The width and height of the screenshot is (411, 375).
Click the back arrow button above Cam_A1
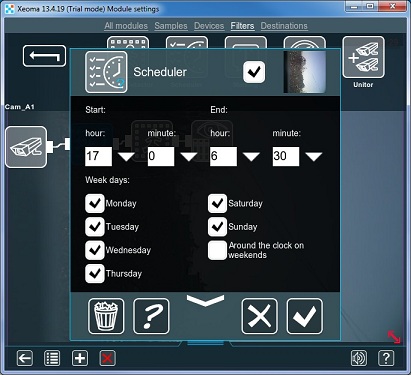pos(44,56)
